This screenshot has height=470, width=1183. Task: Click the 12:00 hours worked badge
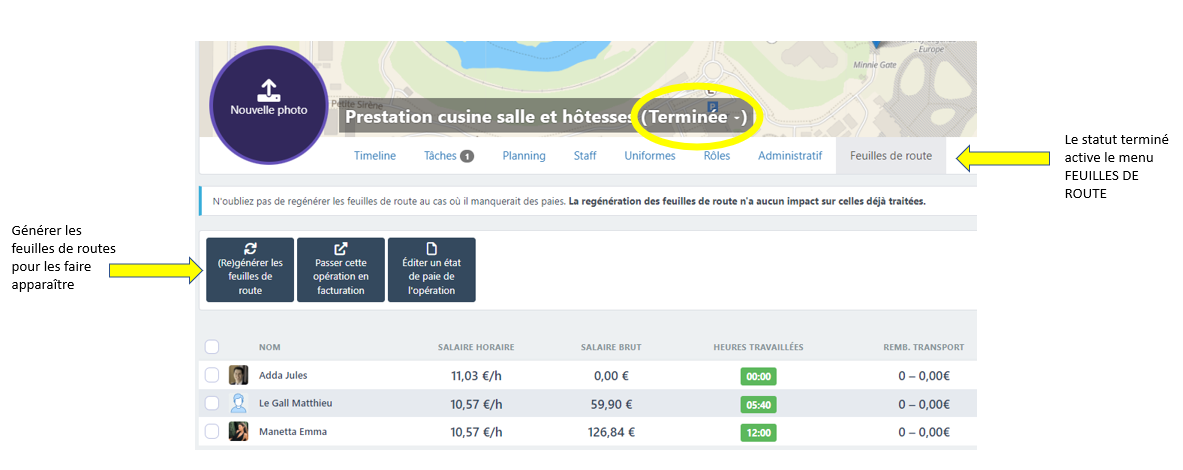(x=758, y=433)
